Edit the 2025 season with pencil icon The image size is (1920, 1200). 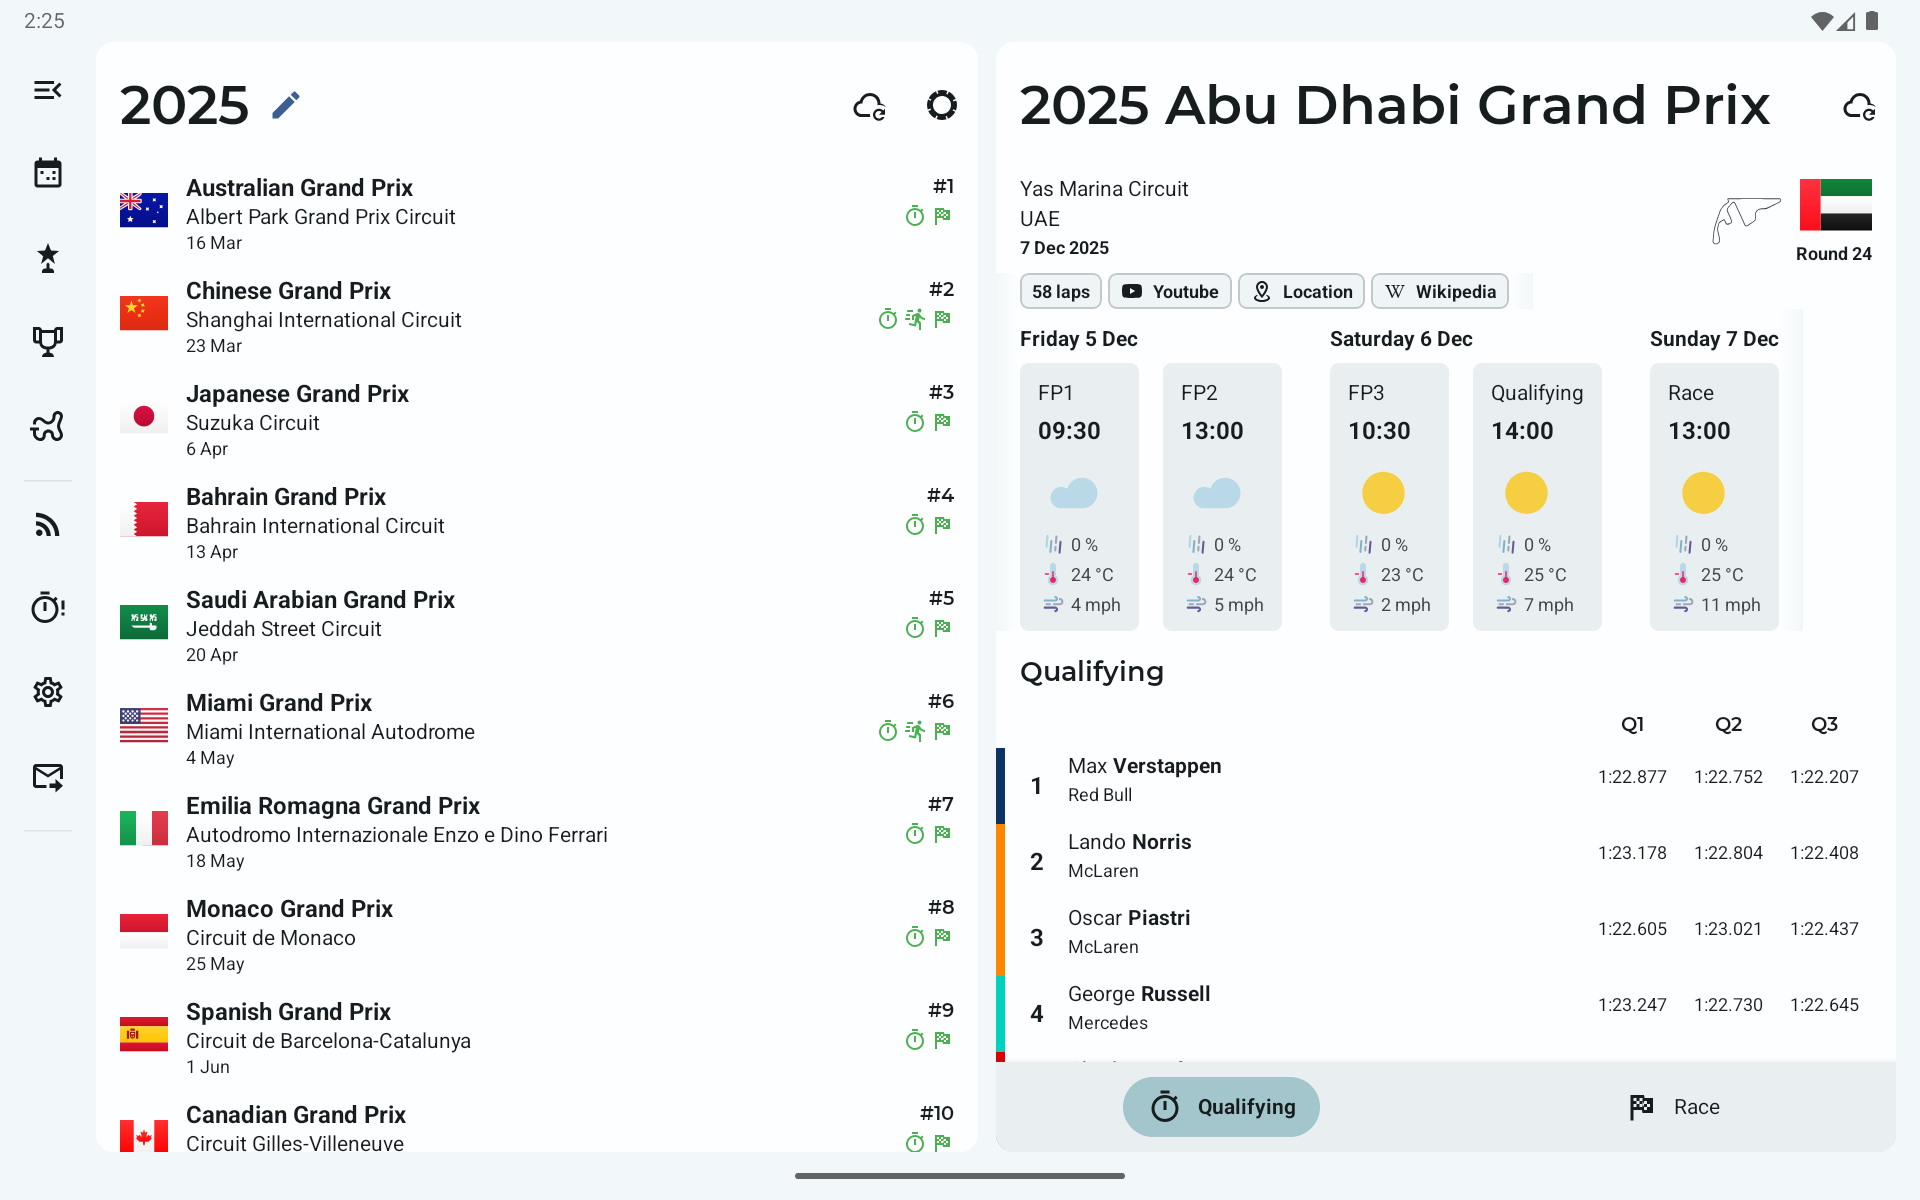tap(286, 105)
